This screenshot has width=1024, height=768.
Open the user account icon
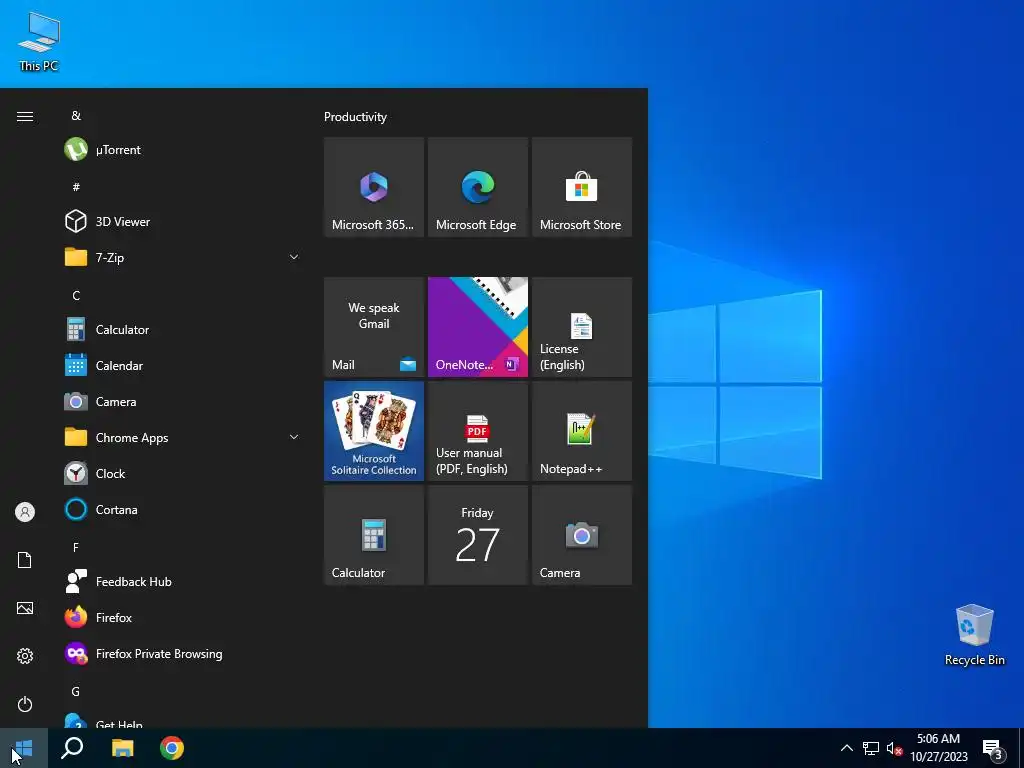[x=25, y=512]
